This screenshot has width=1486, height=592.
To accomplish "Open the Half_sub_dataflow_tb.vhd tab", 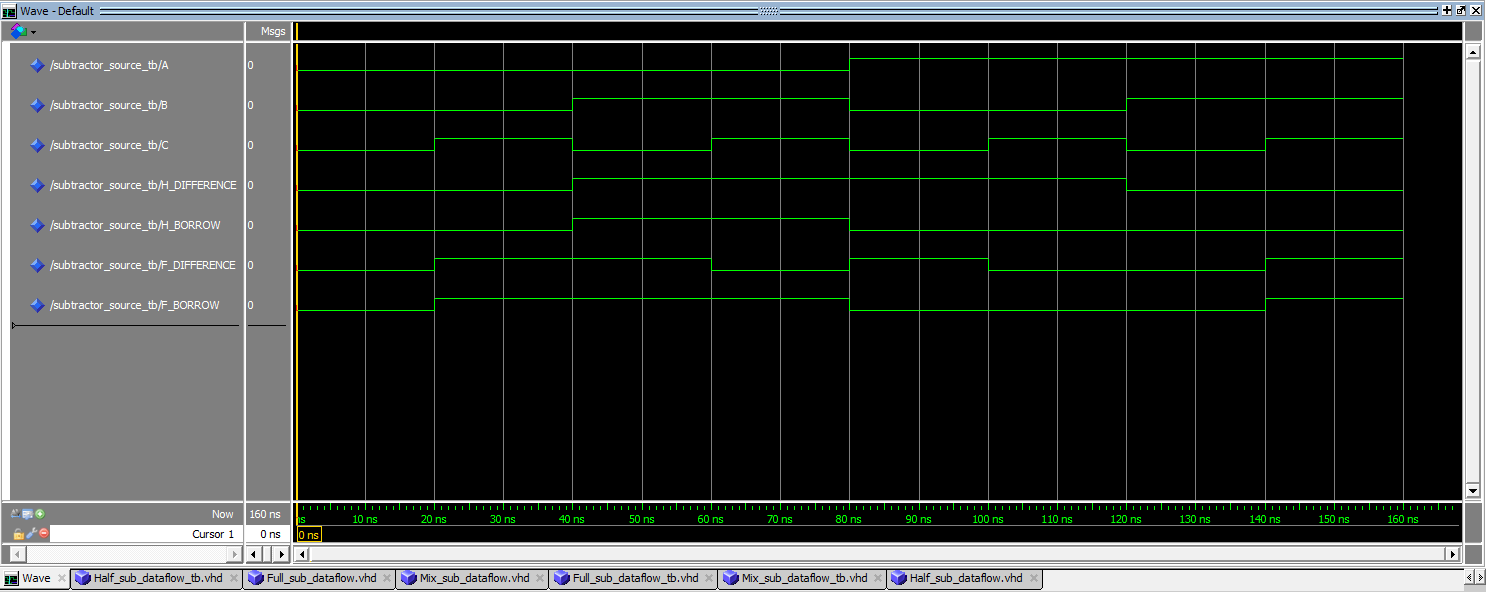I will click(156, 578).
